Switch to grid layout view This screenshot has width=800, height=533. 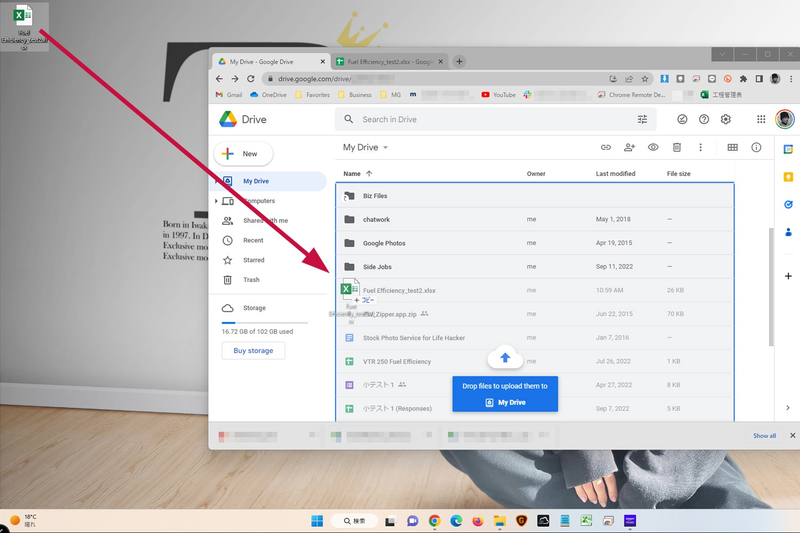pyautogui.click(x=733, y=147)
